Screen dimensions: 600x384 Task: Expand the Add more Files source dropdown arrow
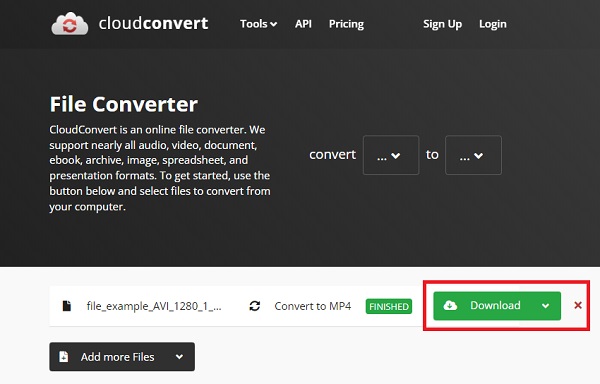(179, 356)
